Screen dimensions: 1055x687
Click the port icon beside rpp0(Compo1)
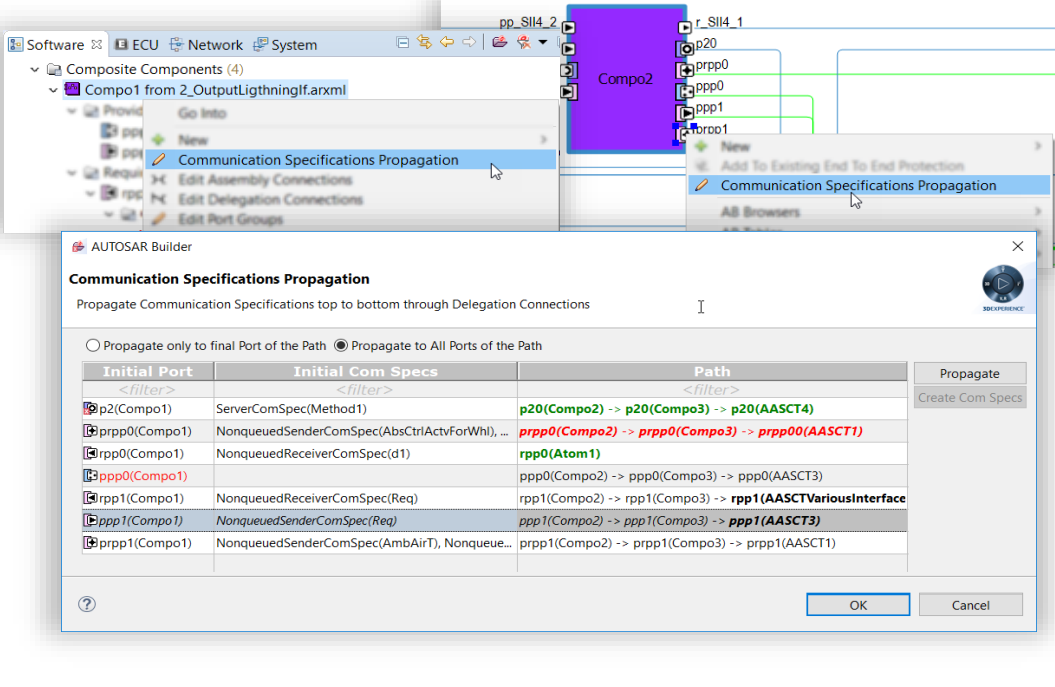click(x=90, y=454)
